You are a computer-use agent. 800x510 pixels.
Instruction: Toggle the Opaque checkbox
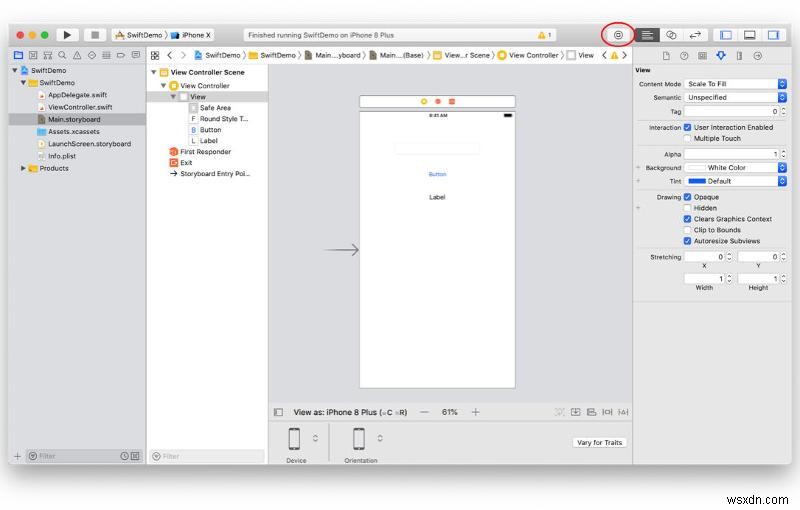pyautogui.click(x=687, y=197)
